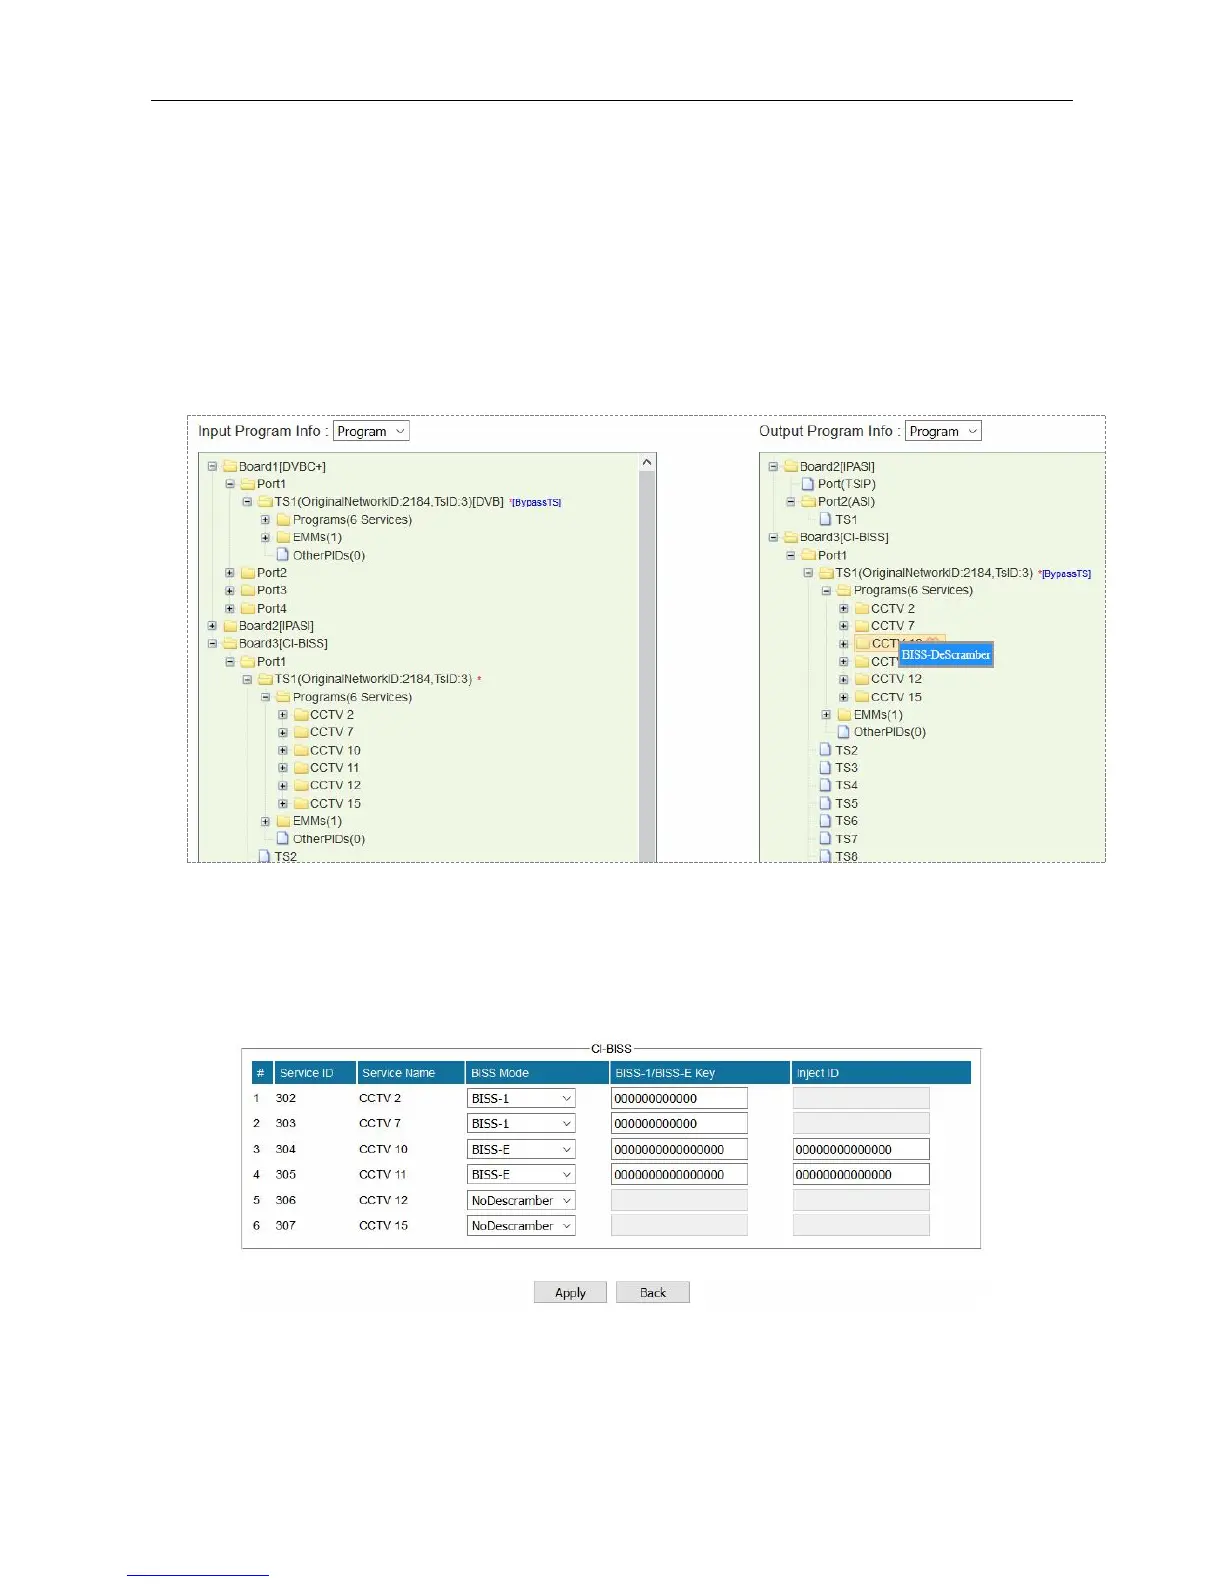Select the TS1 file icon under Port2(ASI)
The image size is (1224, 1584).
click(825, 519)
